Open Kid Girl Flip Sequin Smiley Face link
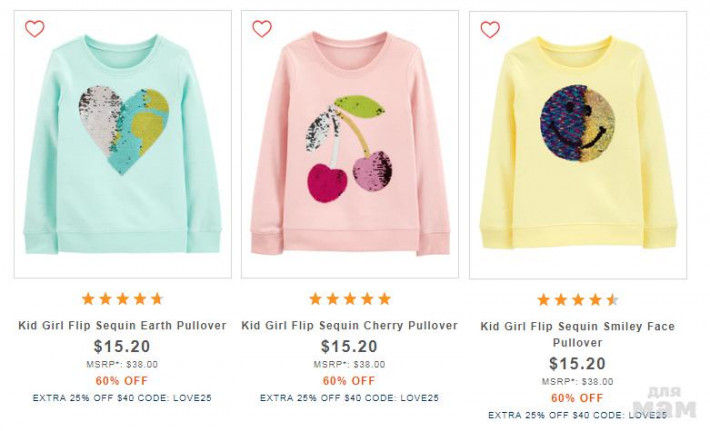The height and width of the screenshot is (431, 710). (578, 334)
